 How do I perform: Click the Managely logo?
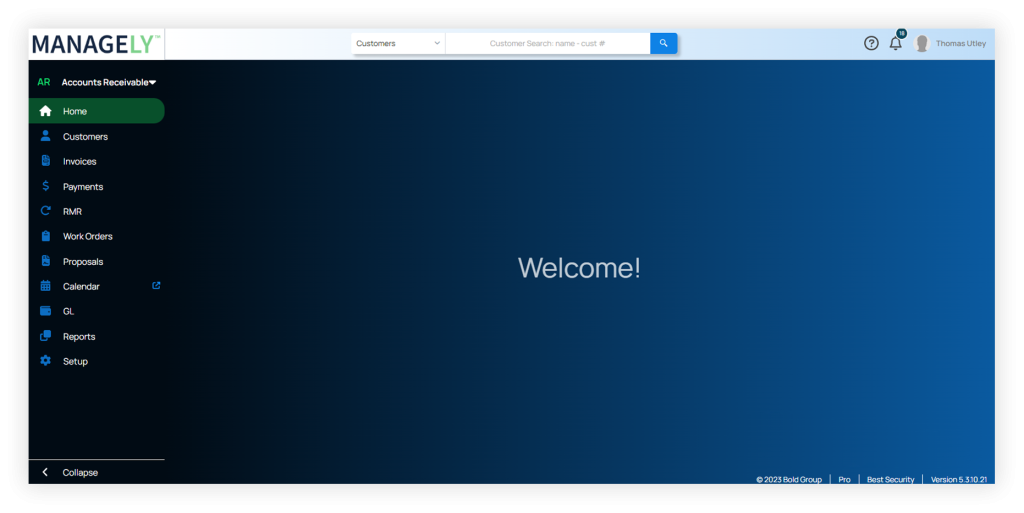(x=96, y=44)
